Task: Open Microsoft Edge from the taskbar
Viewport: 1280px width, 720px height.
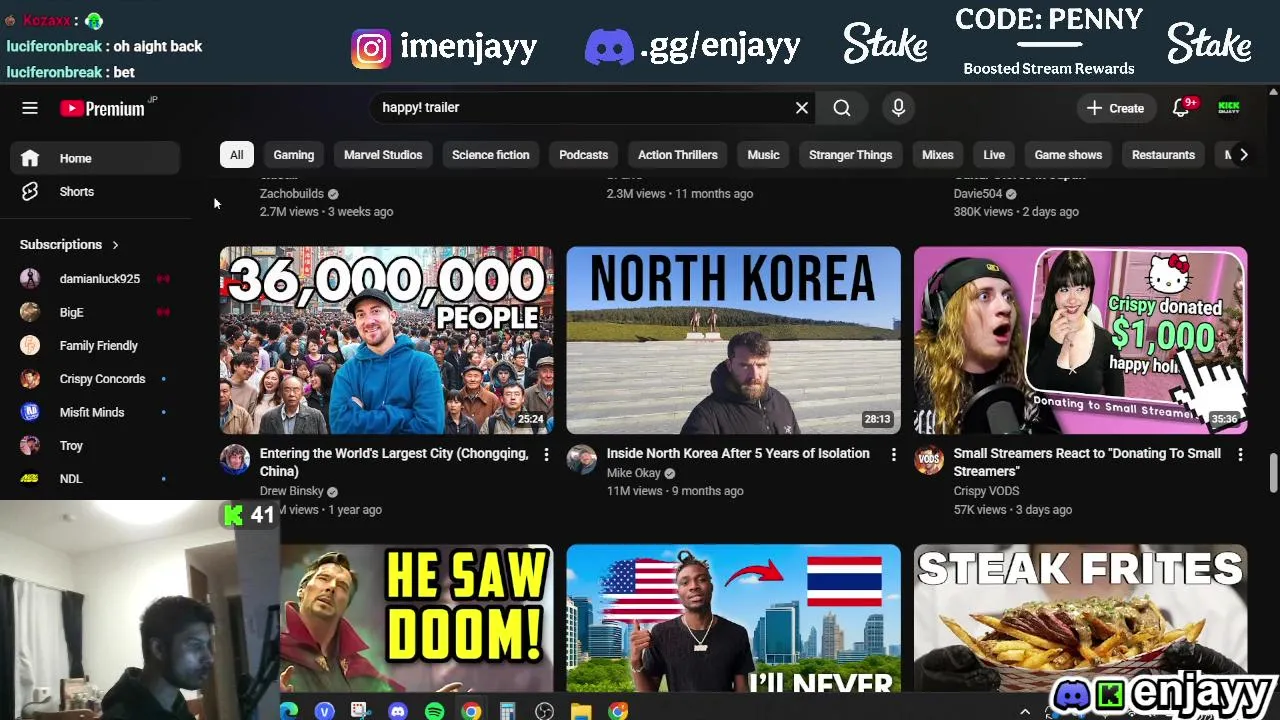Action: click(288, 711)
